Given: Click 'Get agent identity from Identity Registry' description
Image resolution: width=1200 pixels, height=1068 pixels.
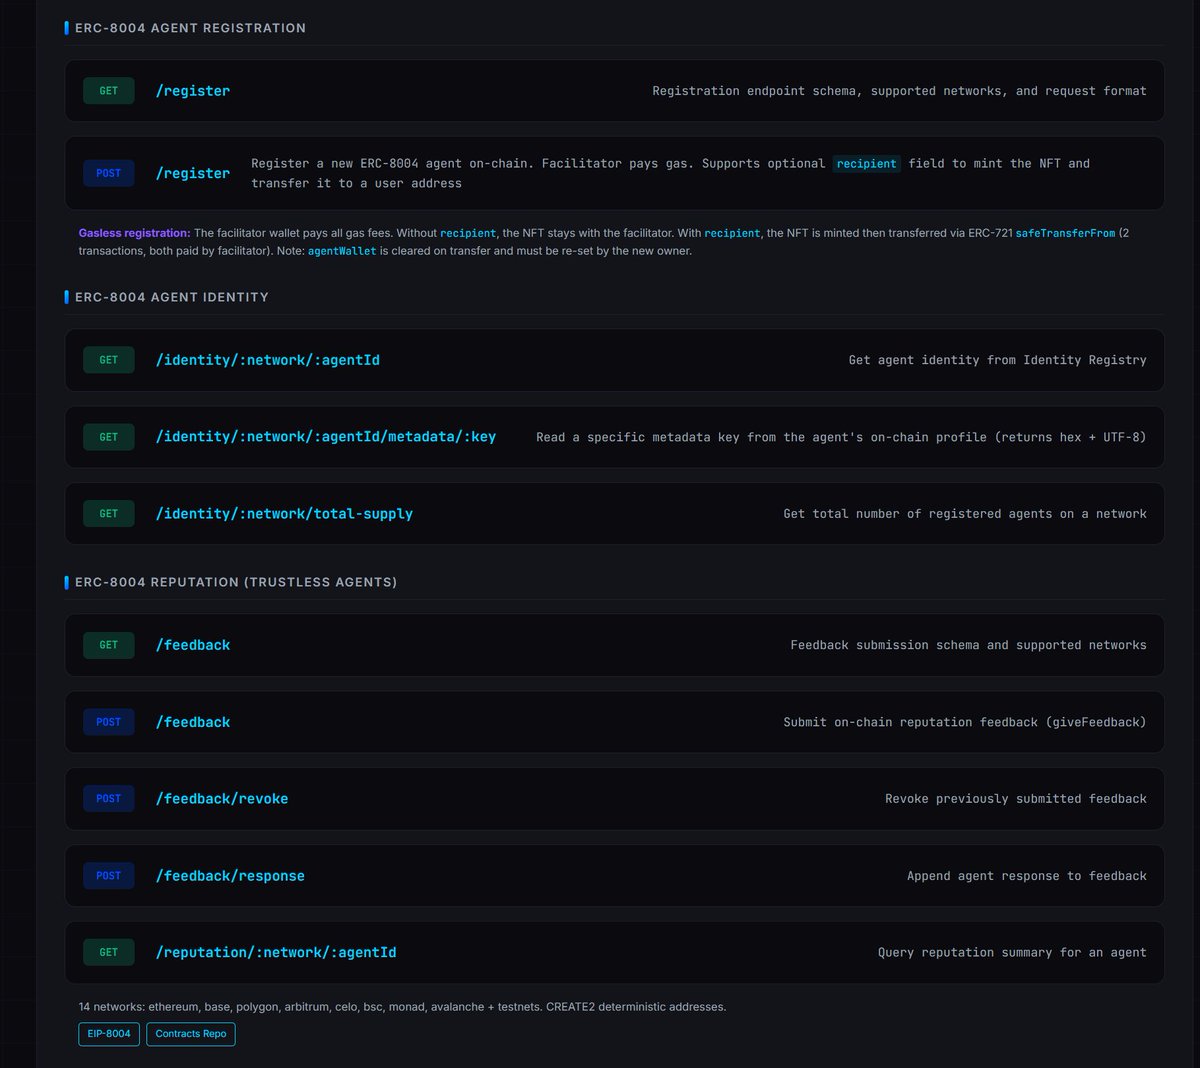Looking at the screenshot, I should [x=998, y=360].
